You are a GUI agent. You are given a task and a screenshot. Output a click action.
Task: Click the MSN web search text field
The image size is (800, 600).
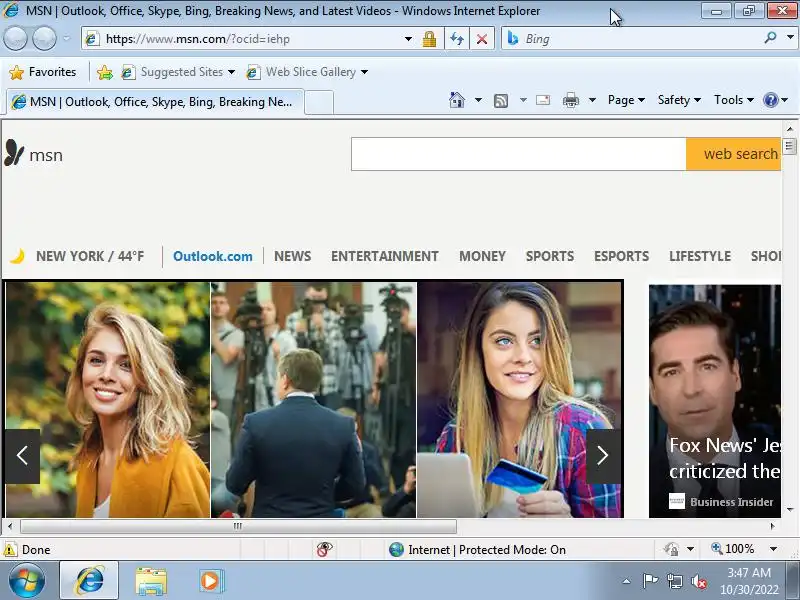point(518,154)
